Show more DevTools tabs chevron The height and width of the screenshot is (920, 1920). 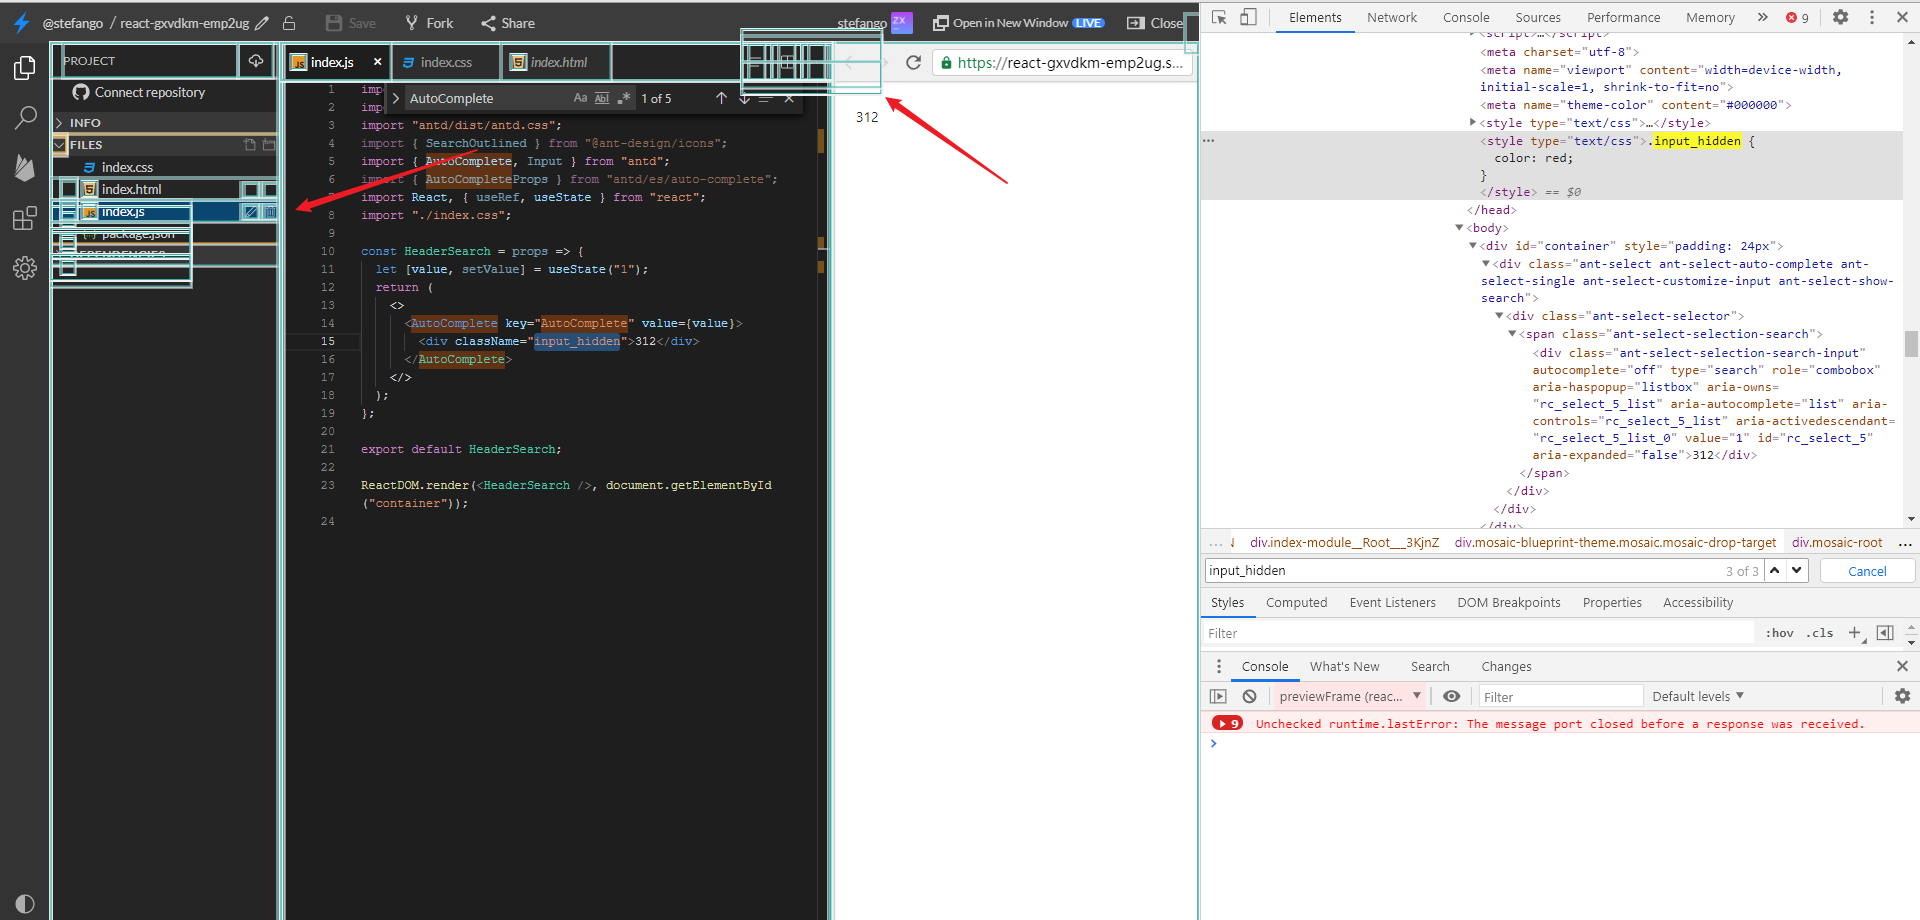(1763, 17)
